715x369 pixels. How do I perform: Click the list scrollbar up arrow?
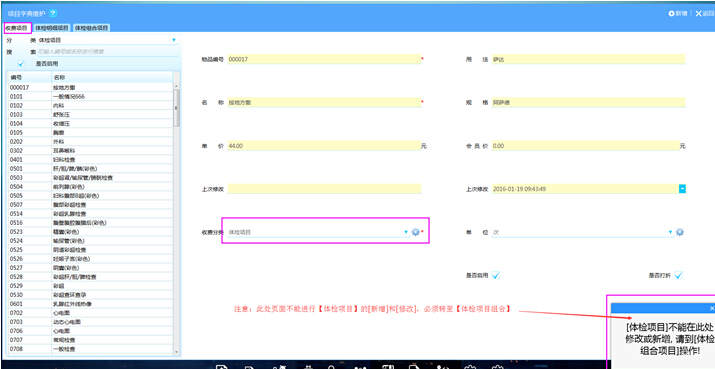click(x=176, y=86)
